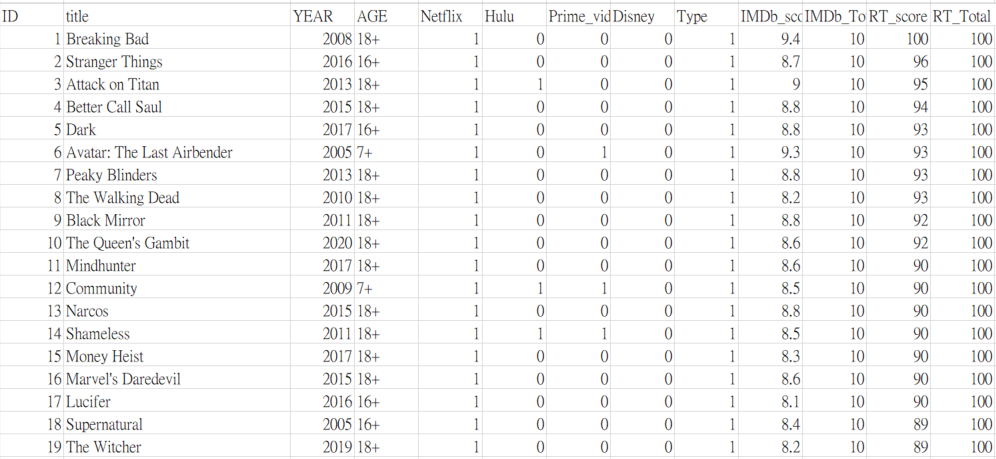Click the Netflix column header
This screenshot has height=459, width=996.
point(450,17)
